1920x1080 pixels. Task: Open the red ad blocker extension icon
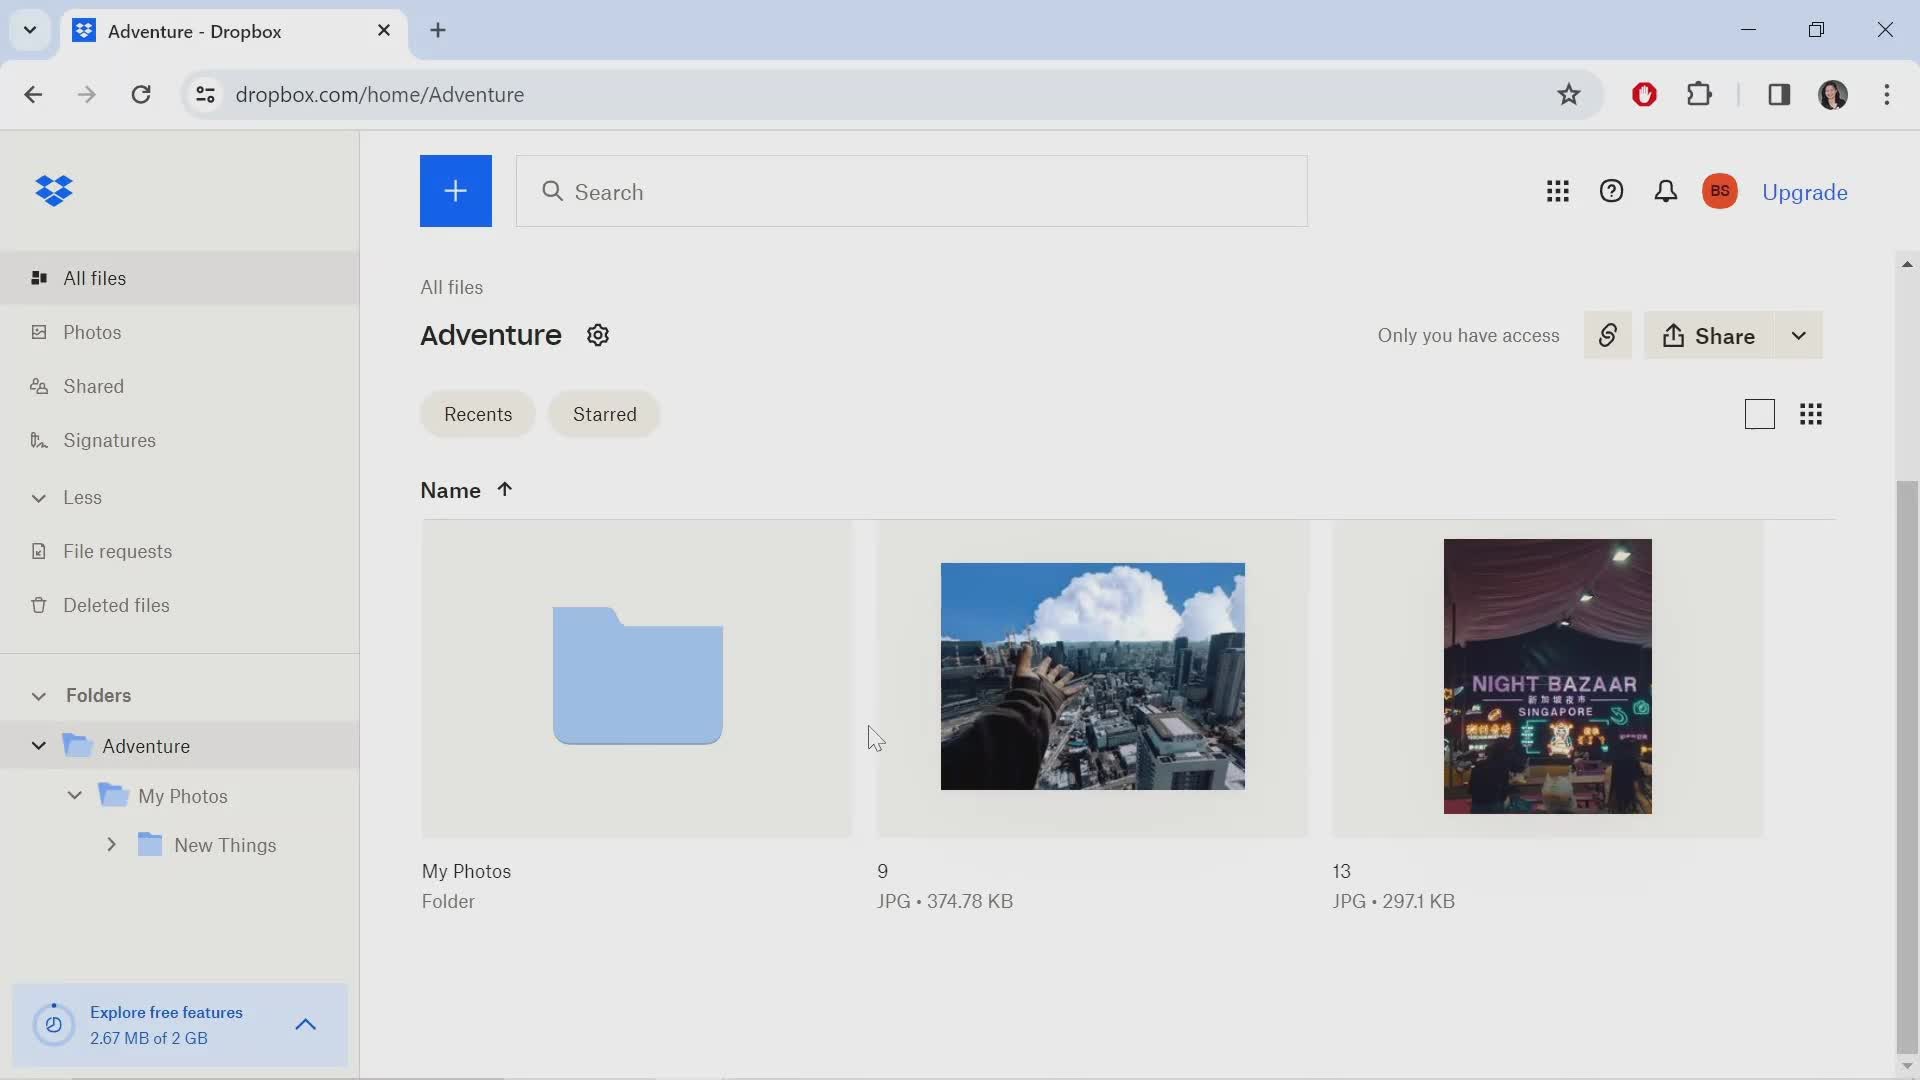[x=1644, y=94]
